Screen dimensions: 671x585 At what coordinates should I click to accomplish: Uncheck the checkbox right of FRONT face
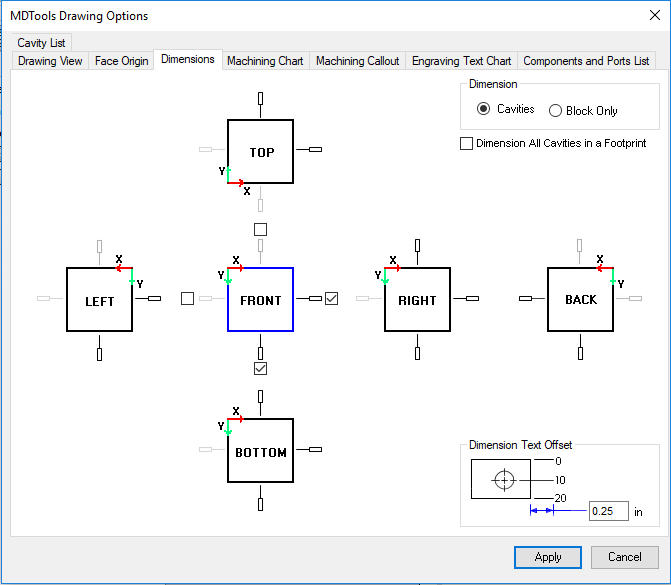pyautogui.click(x=332, y=298)
